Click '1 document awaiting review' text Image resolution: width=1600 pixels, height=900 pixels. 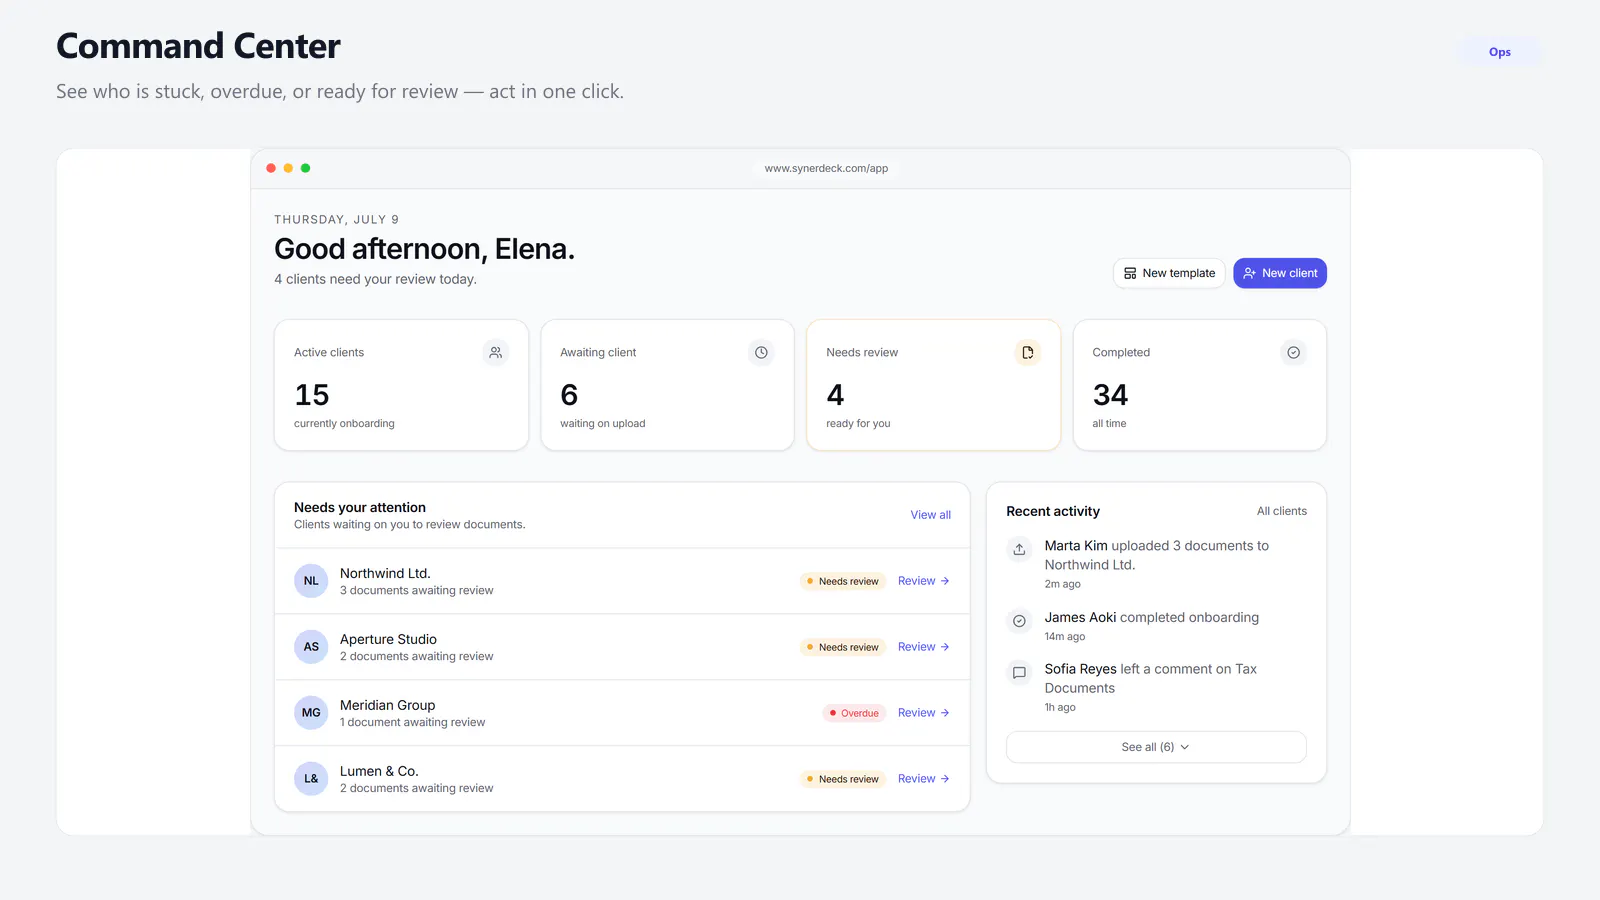[x=412, y=723]
